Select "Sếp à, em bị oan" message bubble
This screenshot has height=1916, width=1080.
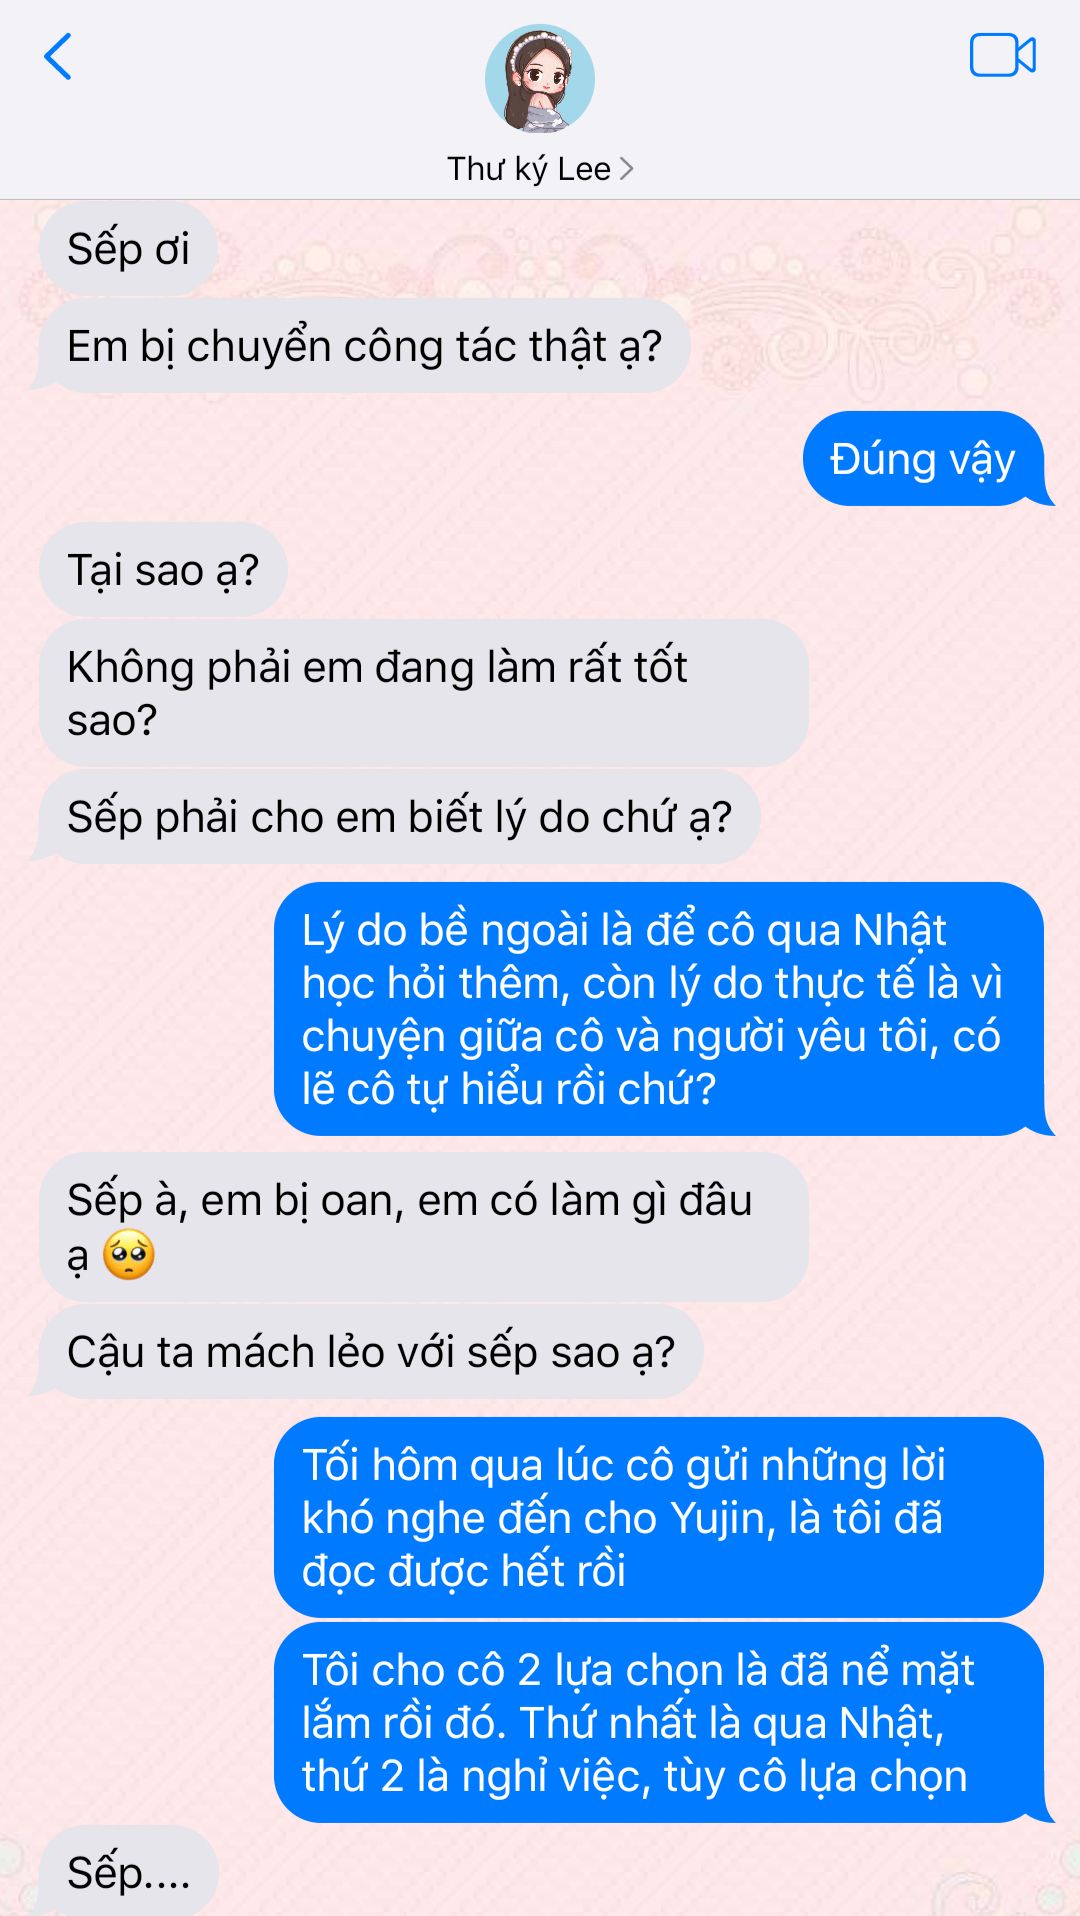click(423, 1227)
